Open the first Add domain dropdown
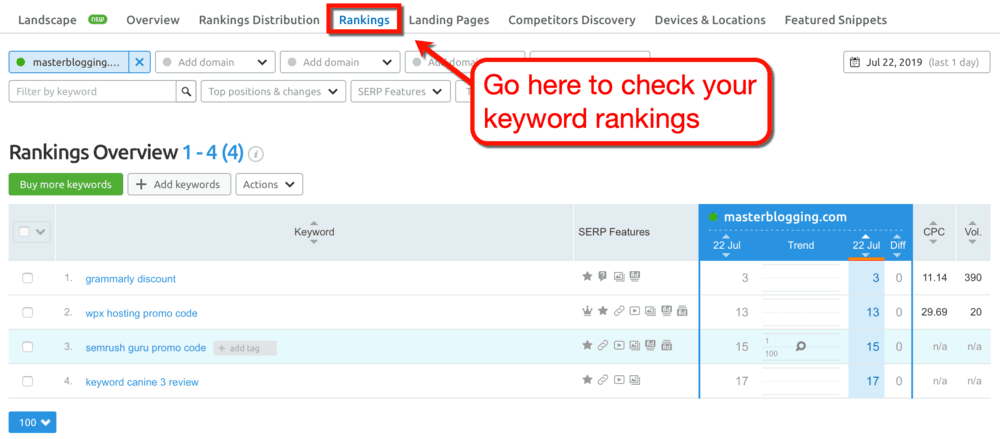 215,63
